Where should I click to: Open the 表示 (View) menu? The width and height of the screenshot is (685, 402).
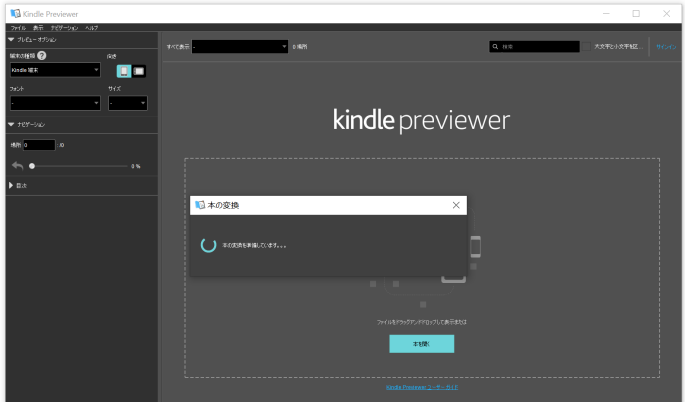pyautogui.click(x=38, y=28)
